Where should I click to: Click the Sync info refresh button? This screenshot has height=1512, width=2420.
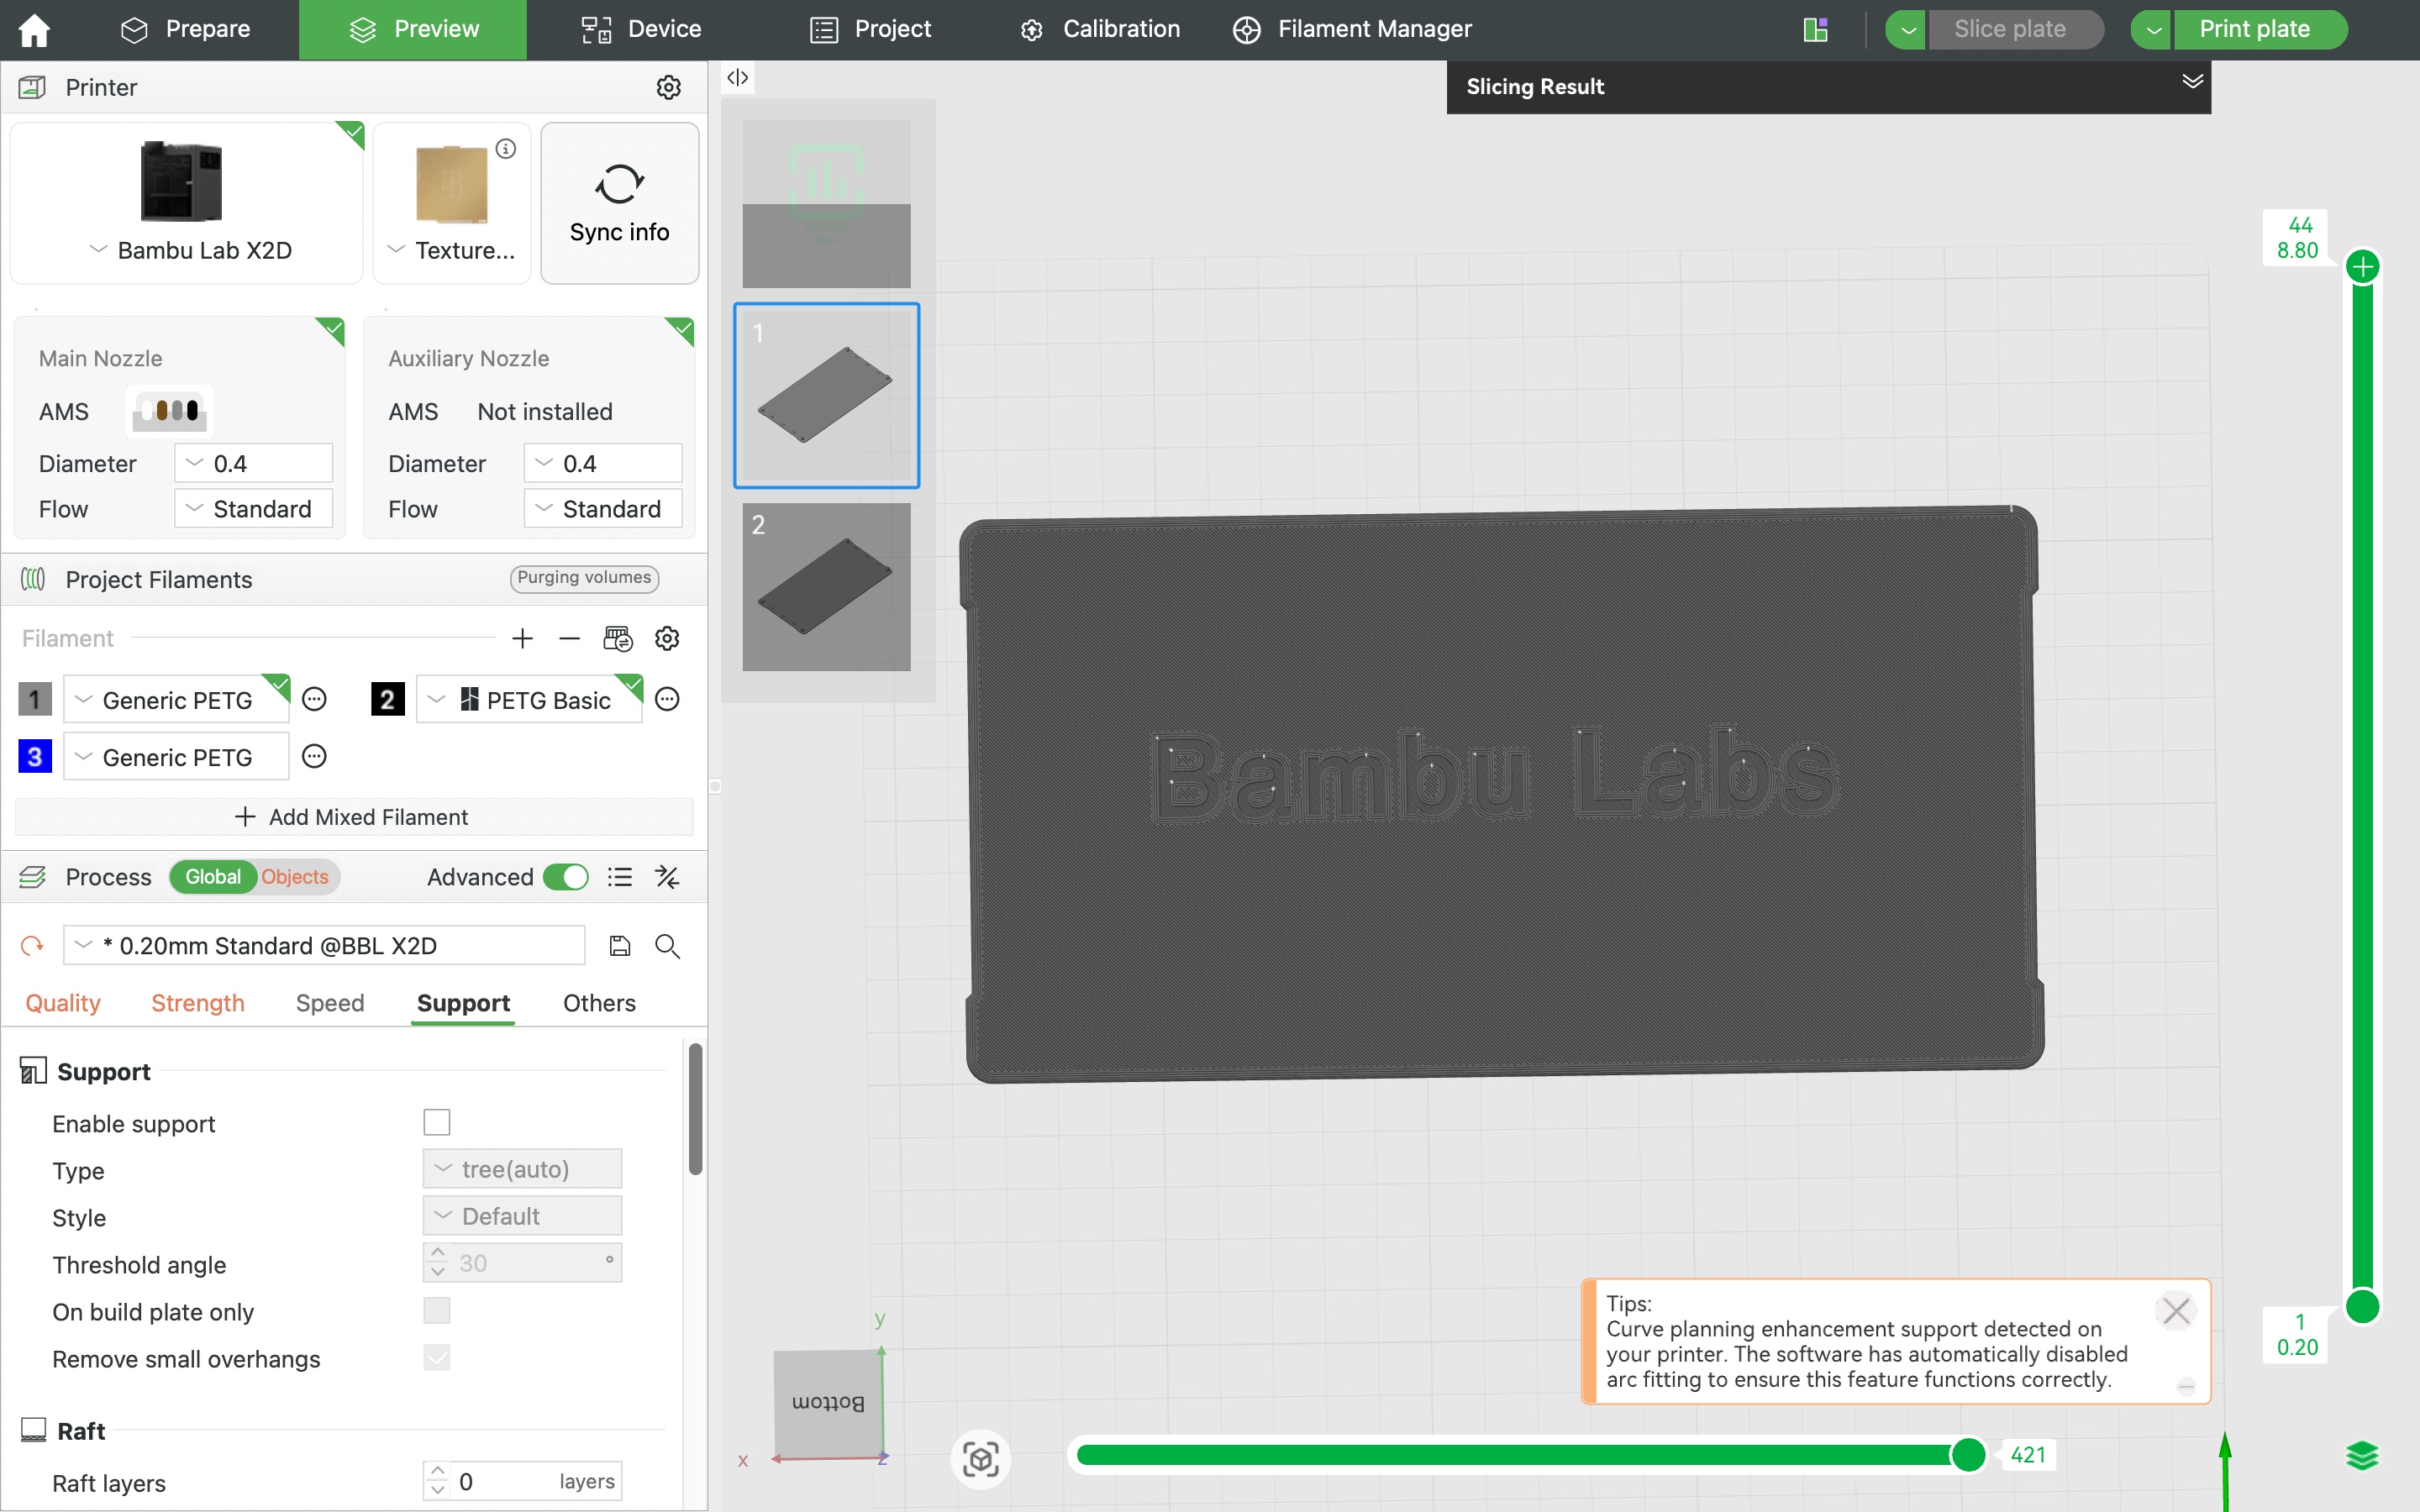click(619, 203)
